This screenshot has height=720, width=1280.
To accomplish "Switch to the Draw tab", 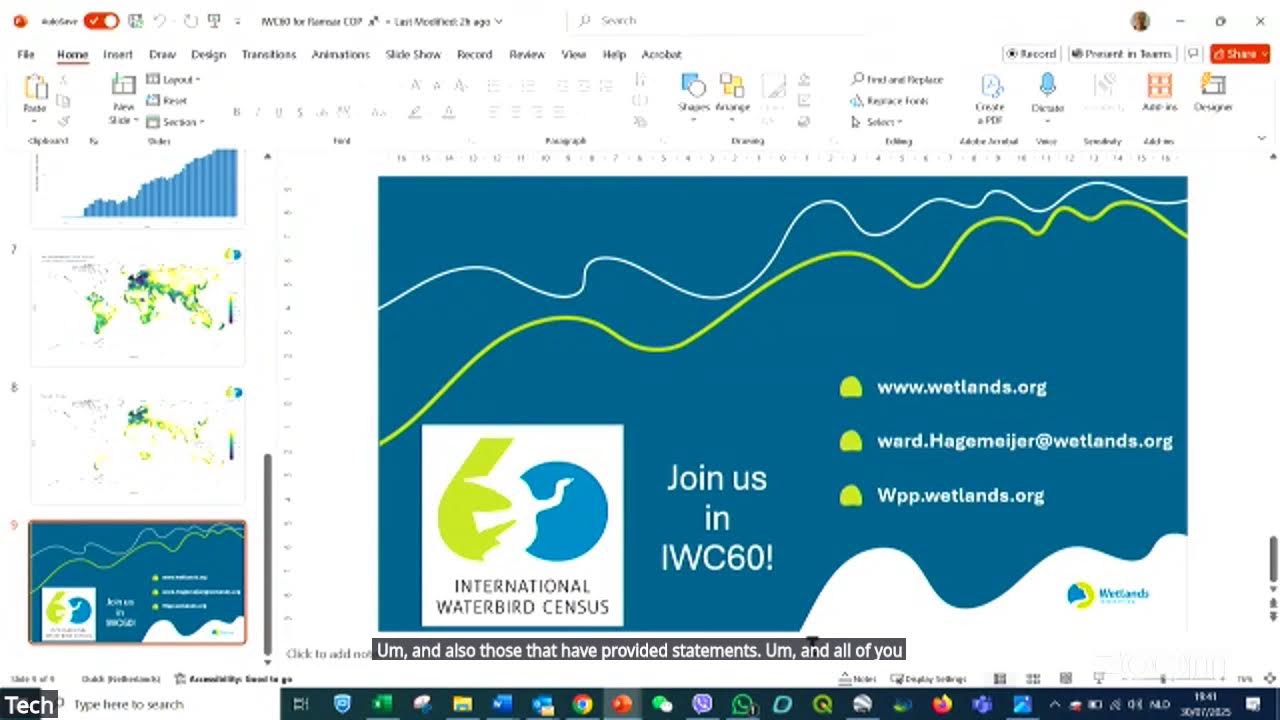I will click(x=162, y=54).
